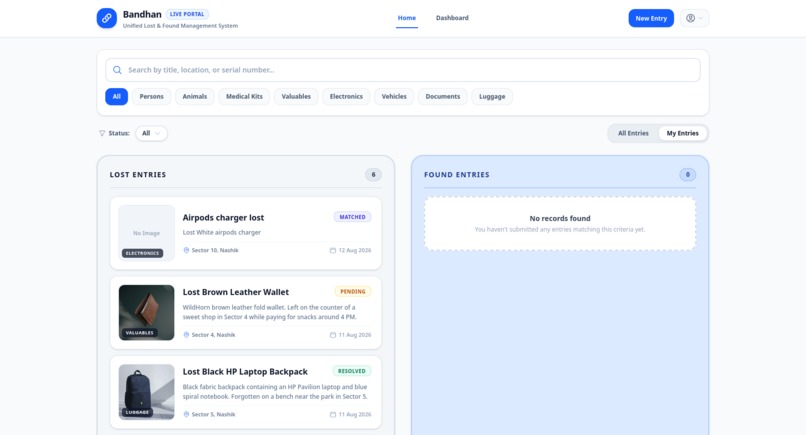This screenshot has width=806, height=435.
Task: Click the Sector 4, Nashik location text
Action: tap(213, 335)
